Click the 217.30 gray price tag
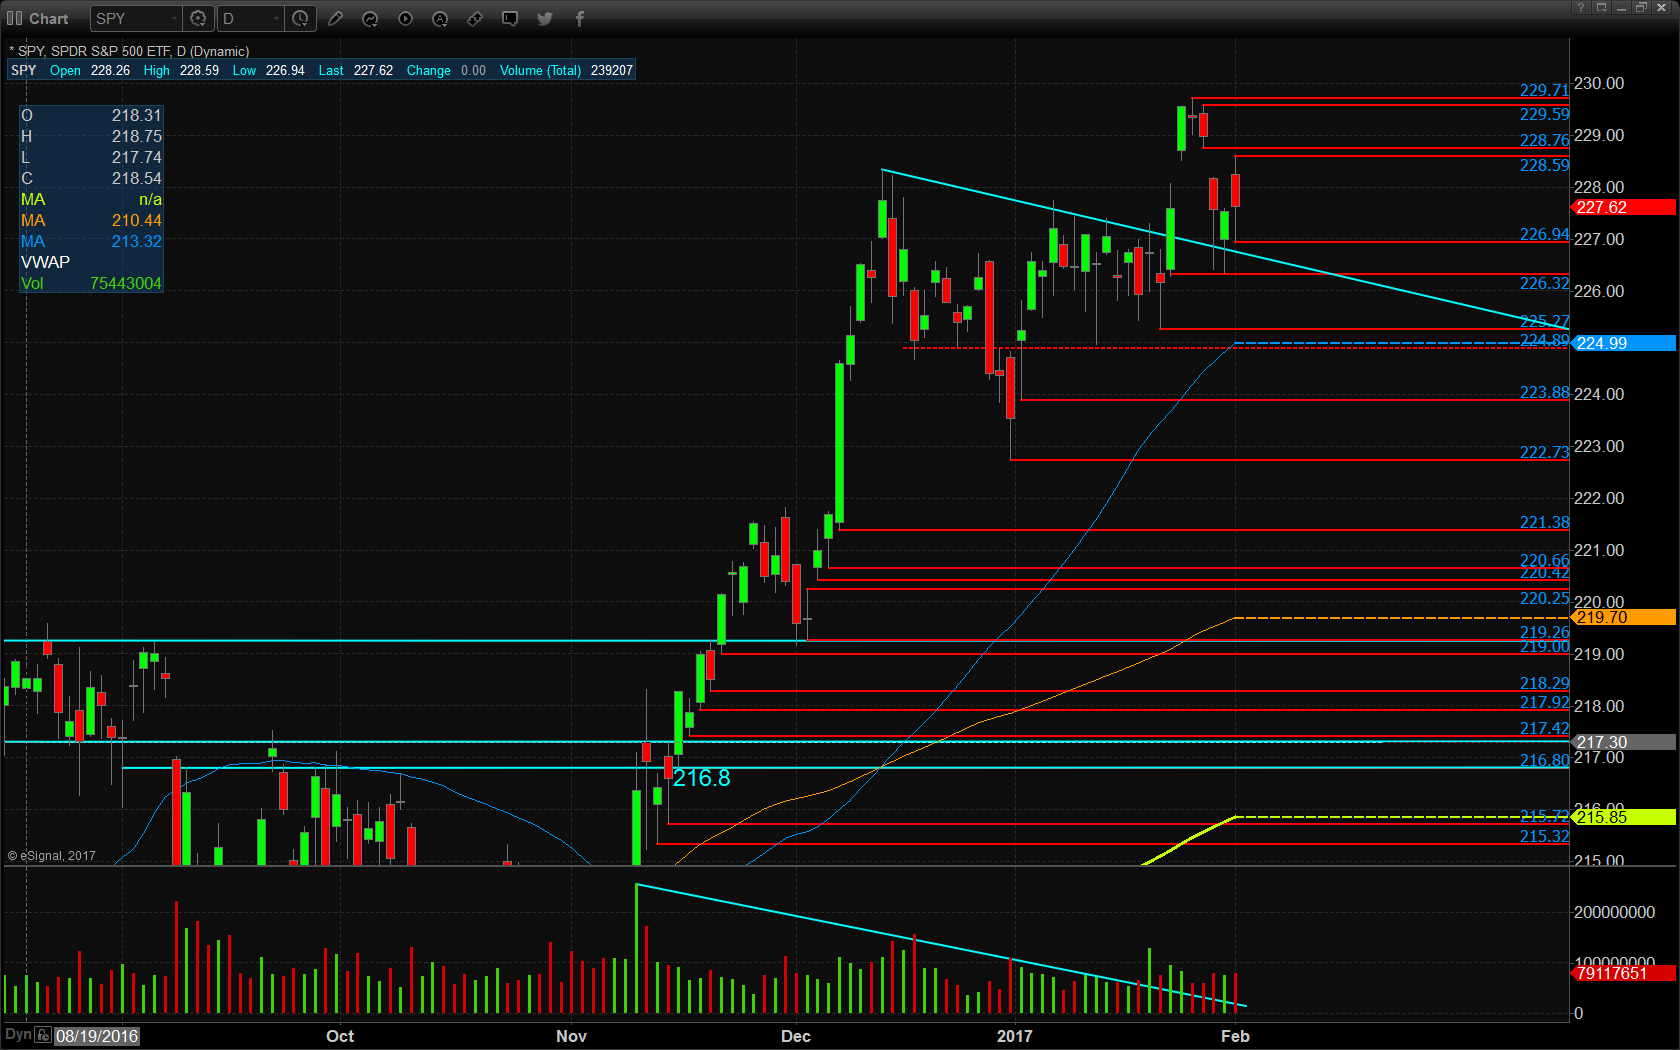 pyautogui.click(x=1624, y=742)
